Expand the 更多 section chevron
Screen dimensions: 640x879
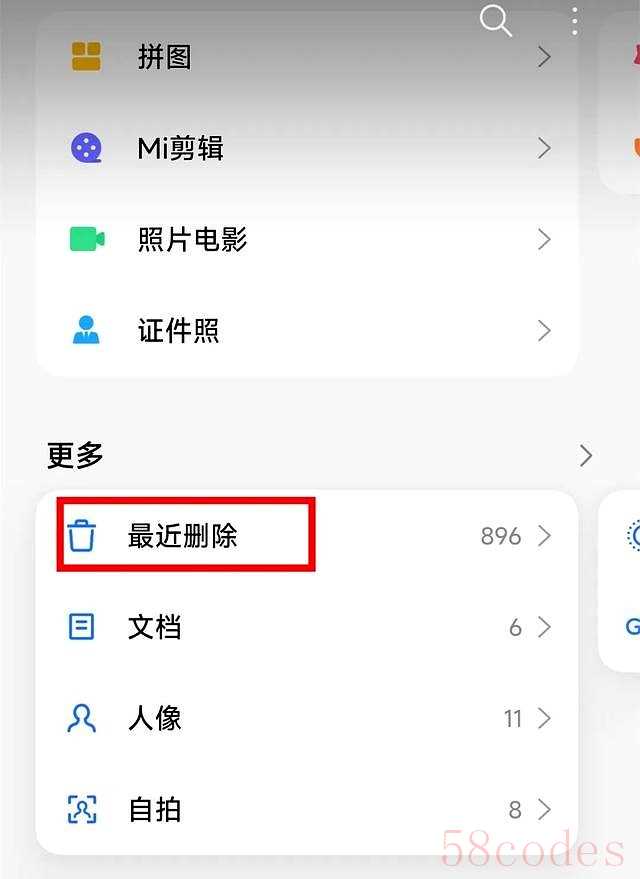pyautogui.click(x=586, y=456)
